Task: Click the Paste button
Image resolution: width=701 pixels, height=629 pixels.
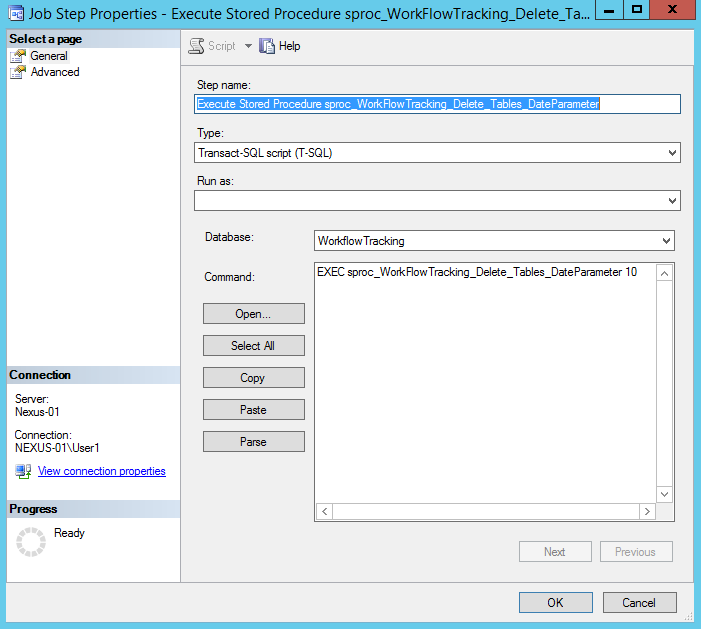Action: (x=253, y=410)
